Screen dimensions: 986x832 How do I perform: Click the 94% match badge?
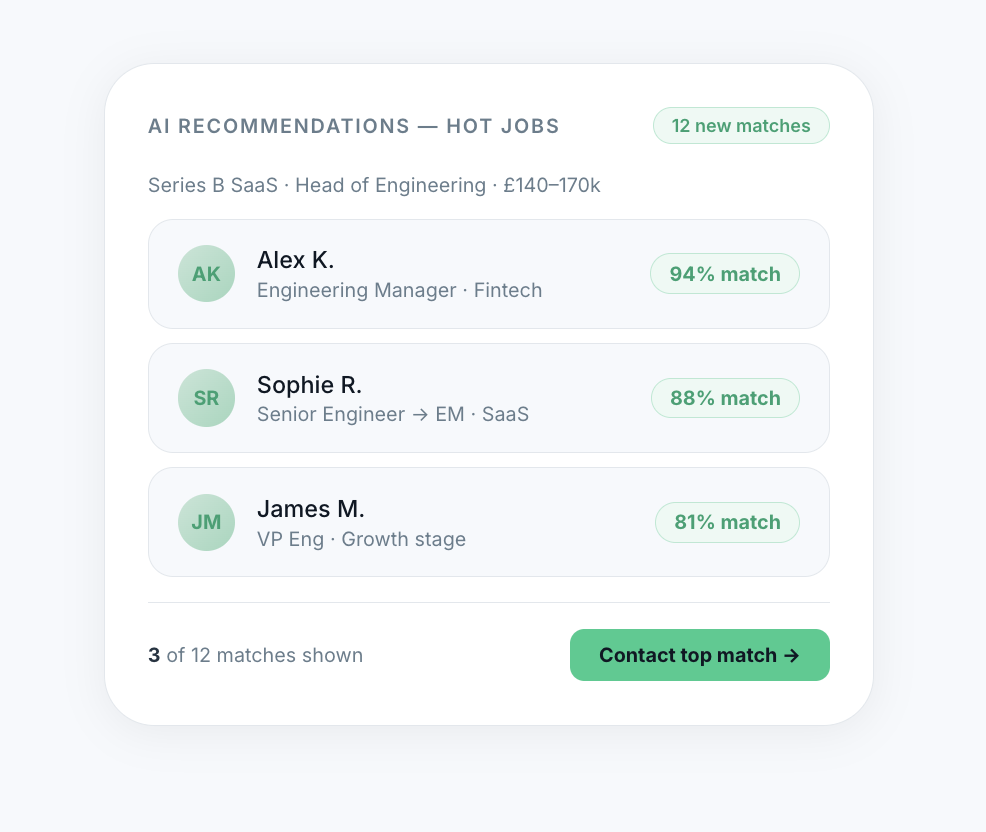click(x=724, y=274)
